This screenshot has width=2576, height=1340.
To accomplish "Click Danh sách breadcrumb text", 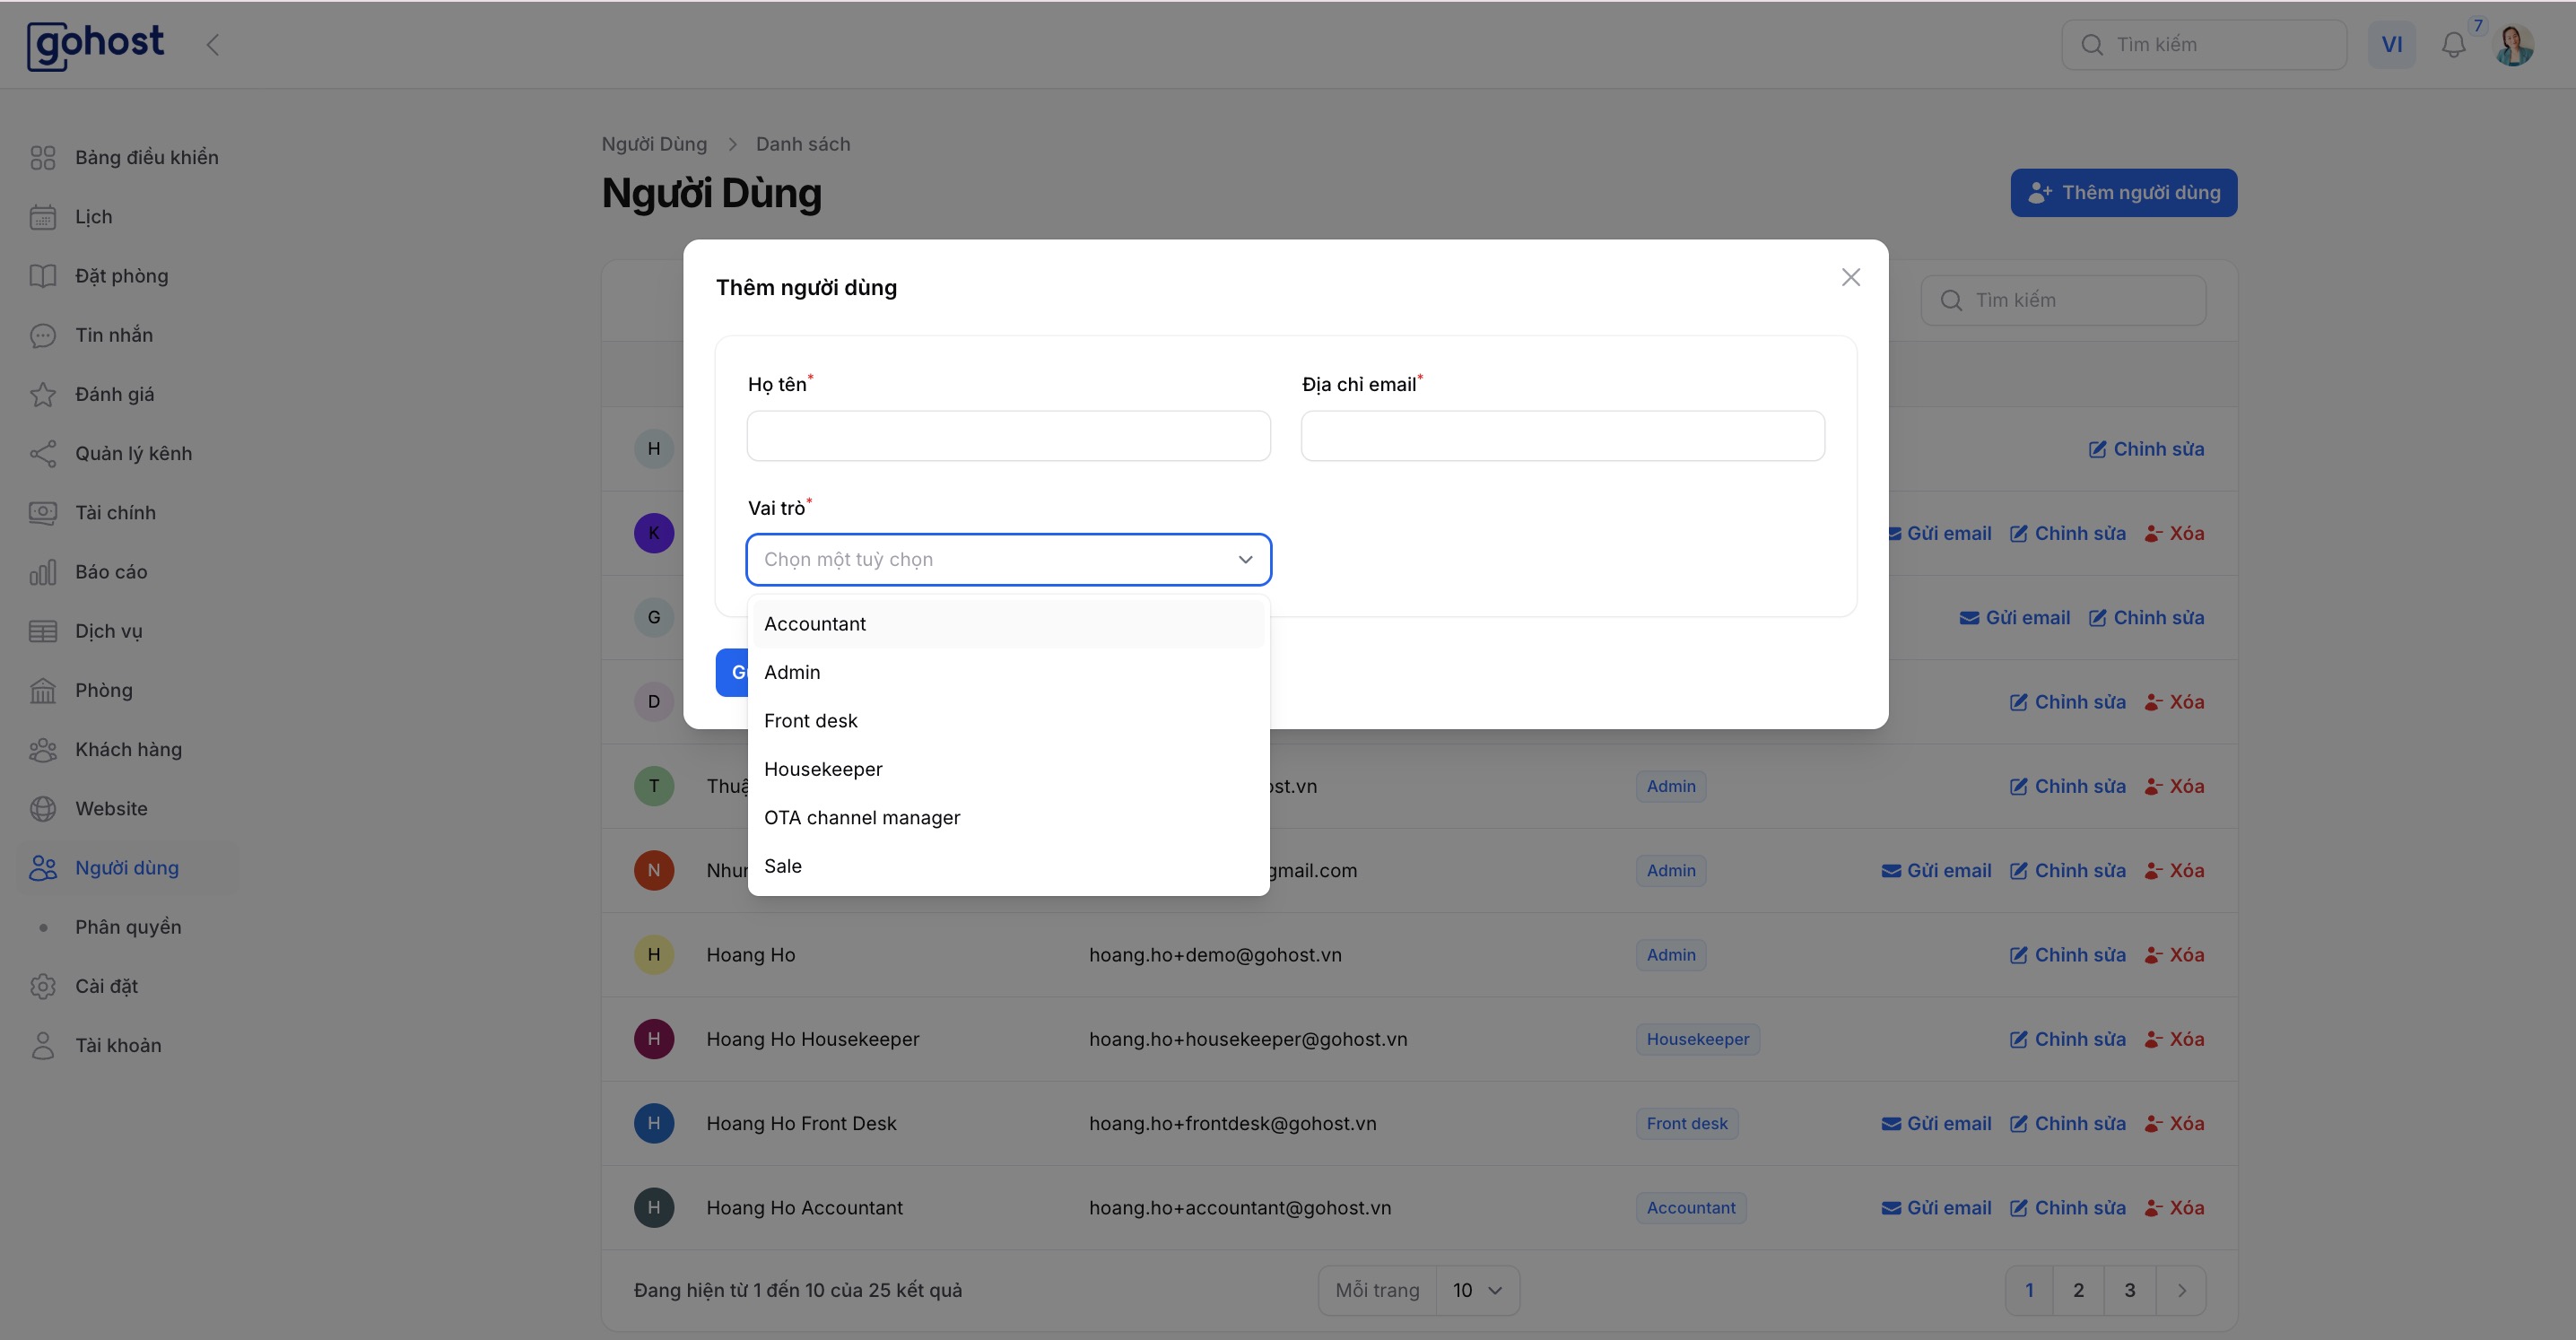I will click(803, 144).
